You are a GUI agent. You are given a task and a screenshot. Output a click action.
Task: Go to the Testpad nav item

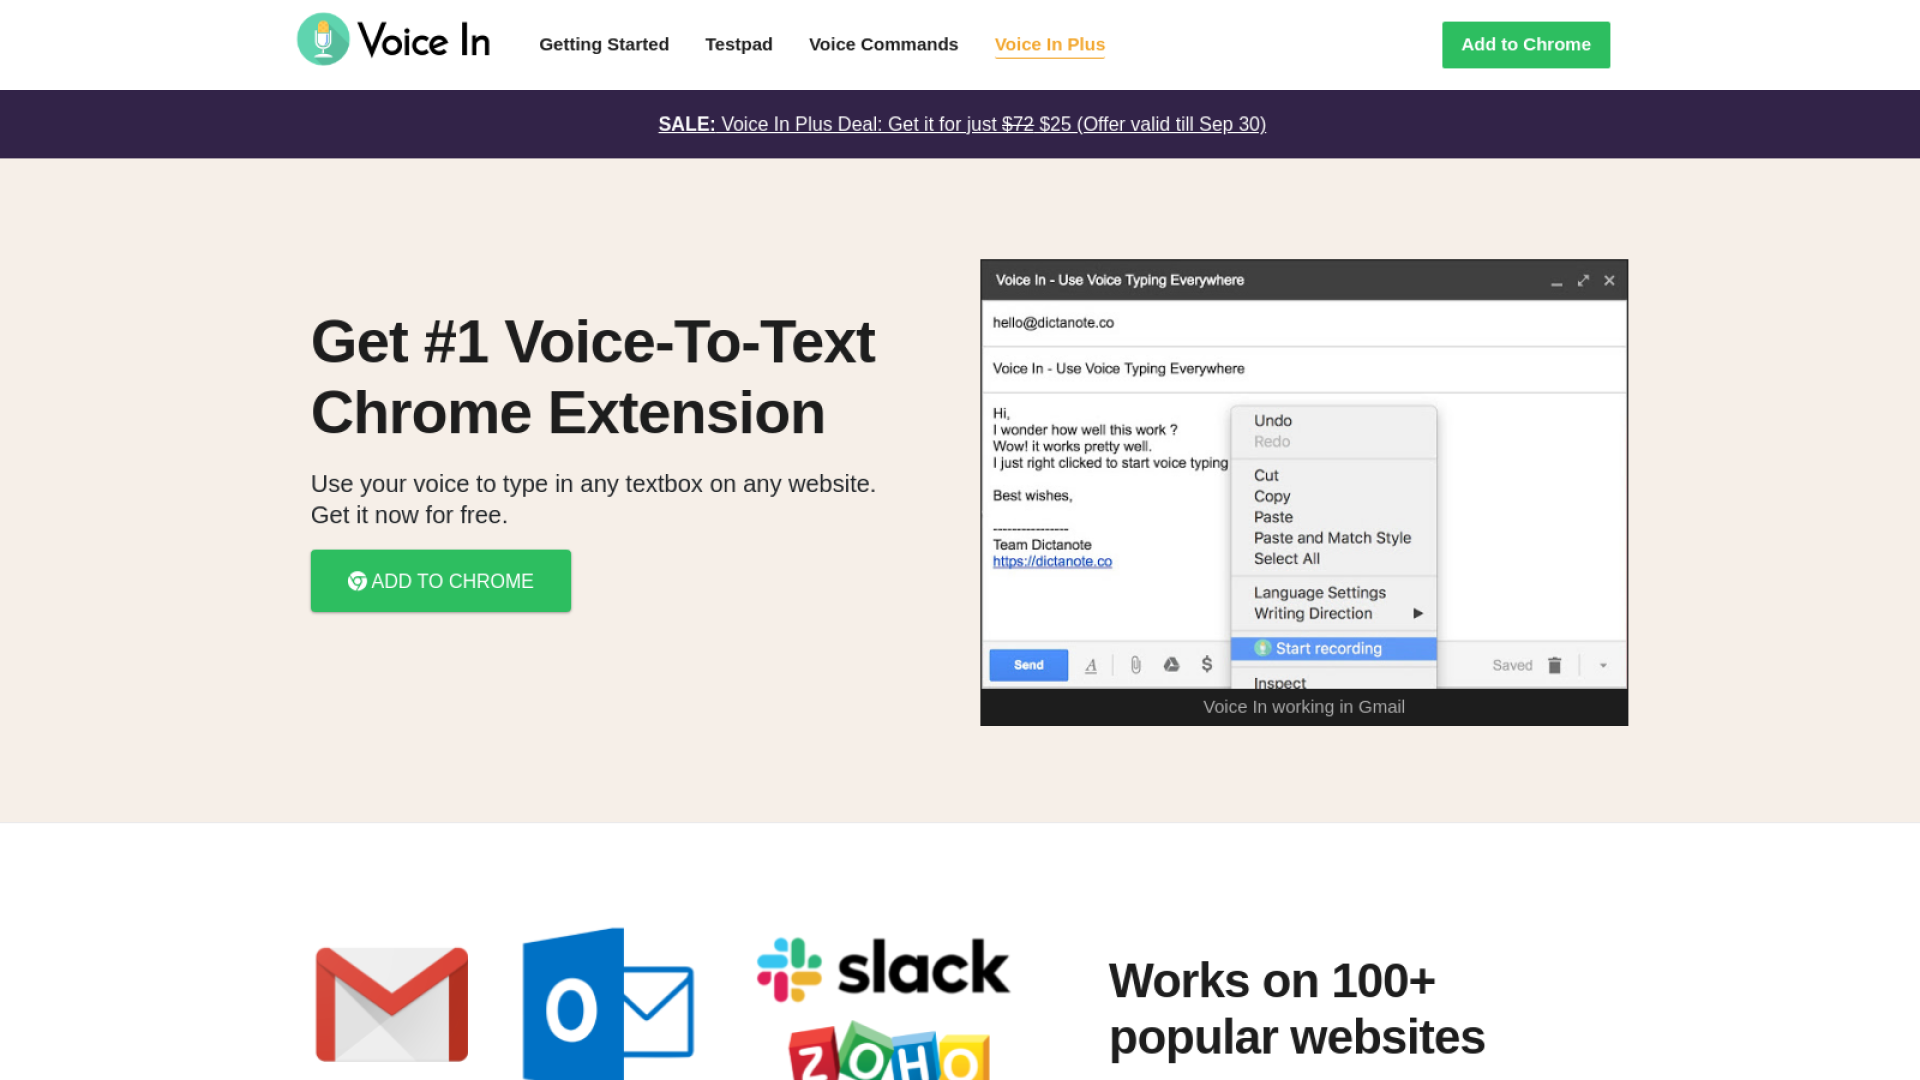coord(738,44)
